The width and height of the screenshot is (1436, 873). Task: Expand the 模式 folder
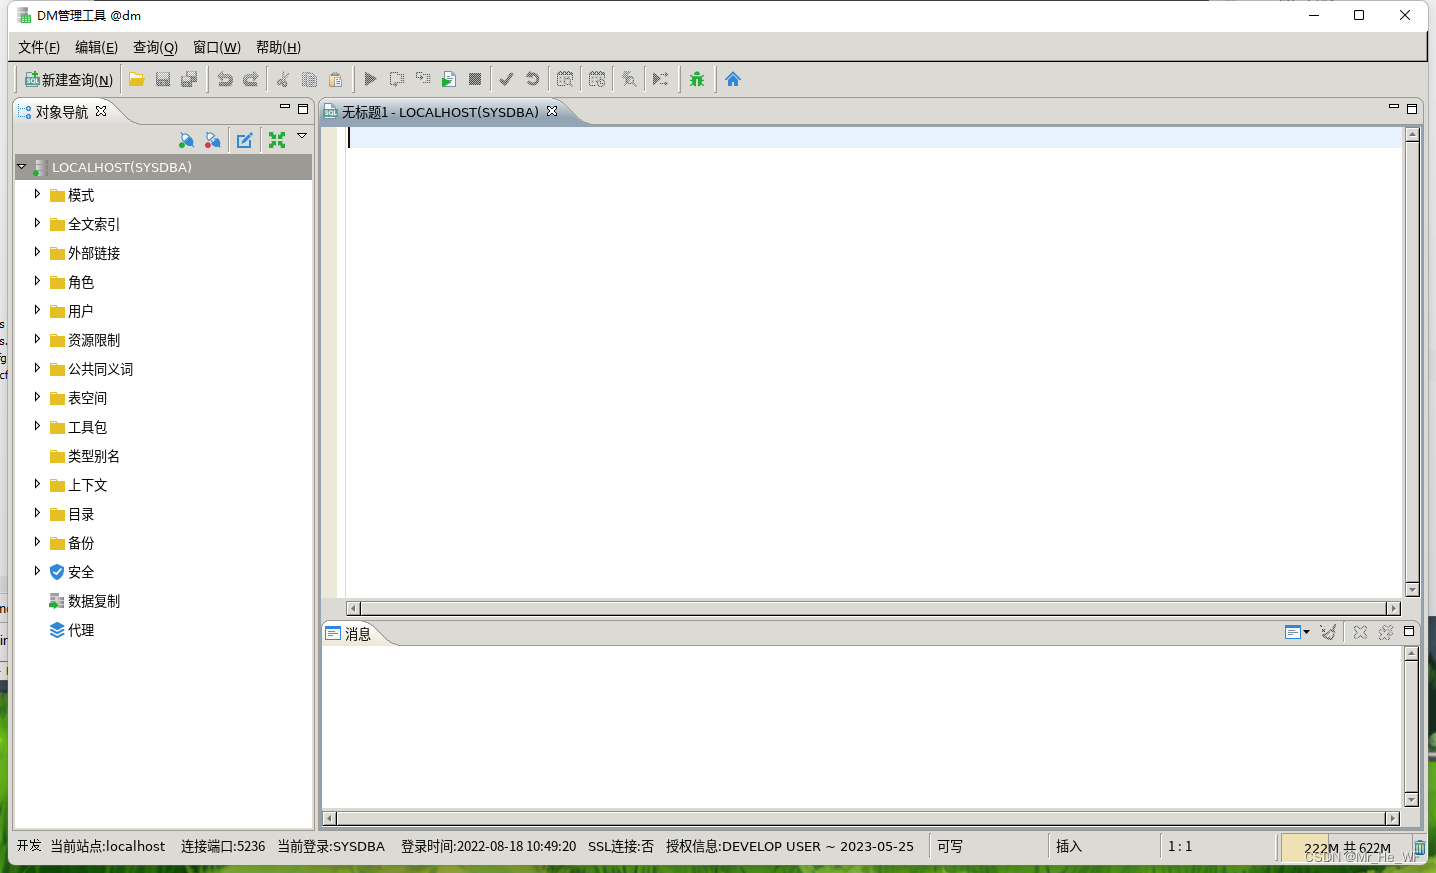(37, 194)
